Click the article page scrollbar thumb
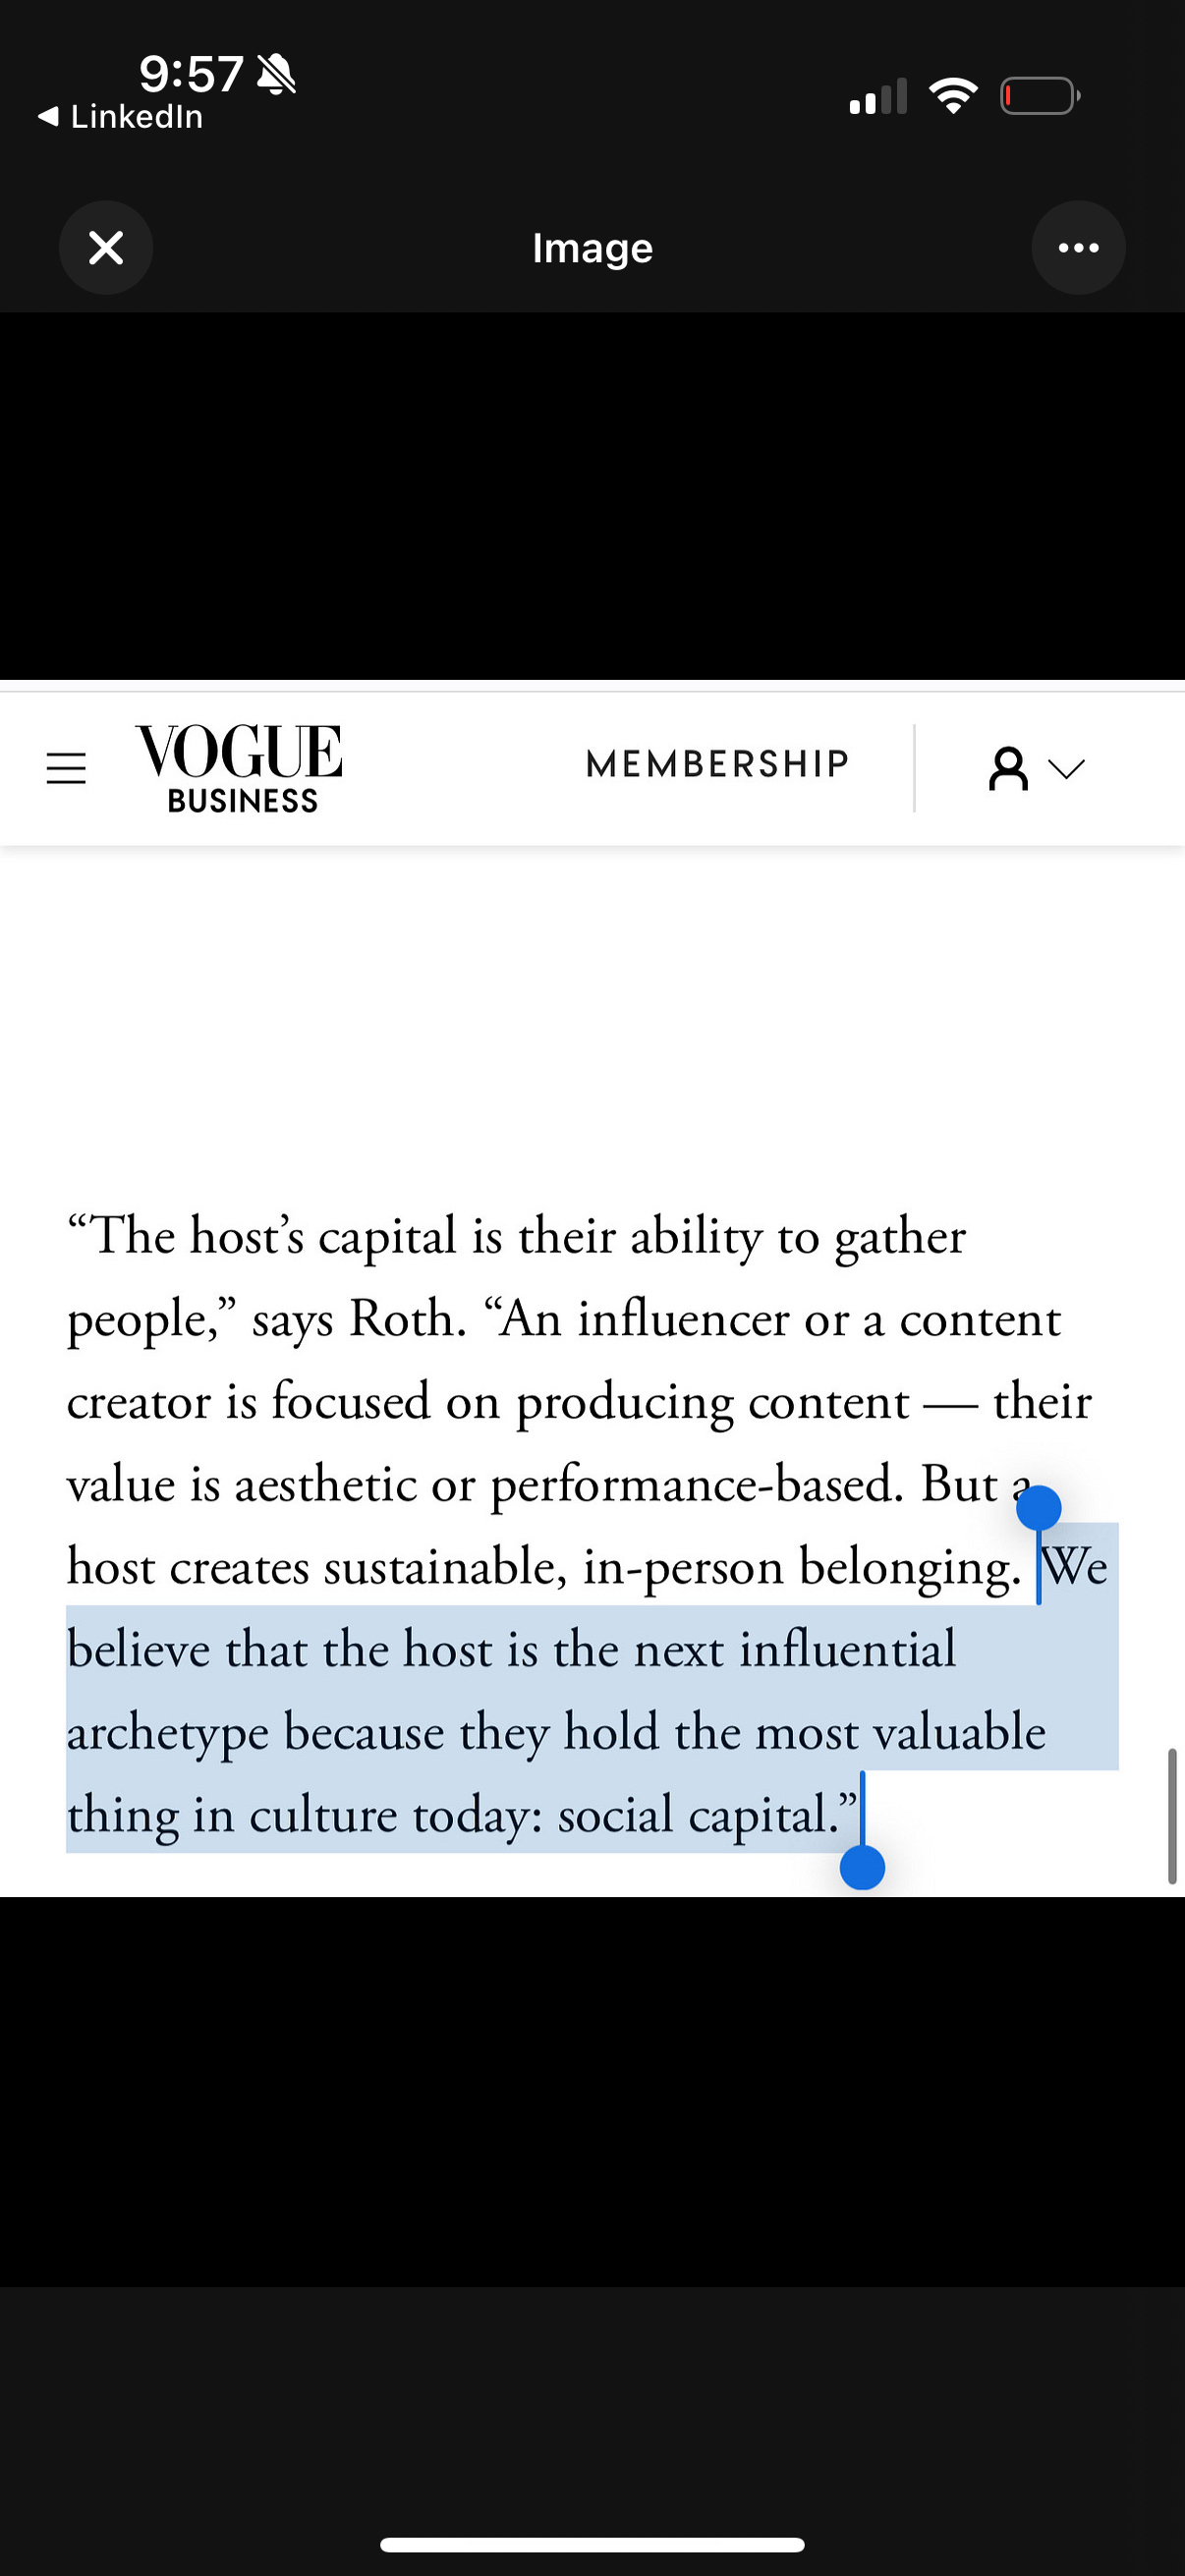This screenshot has width=1185, height=2576. pyautogui.click(x=1172, y=1816)
